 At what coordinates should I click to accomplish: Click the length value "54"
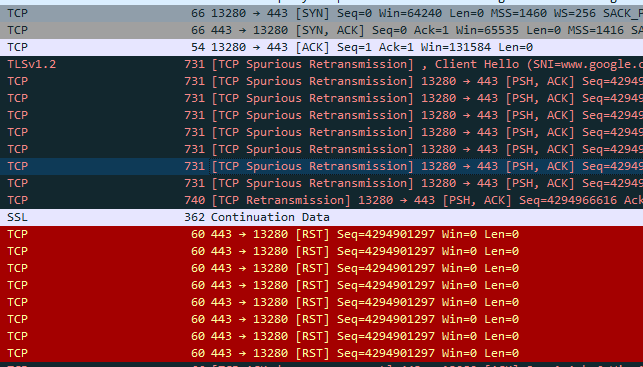point(198,47)
